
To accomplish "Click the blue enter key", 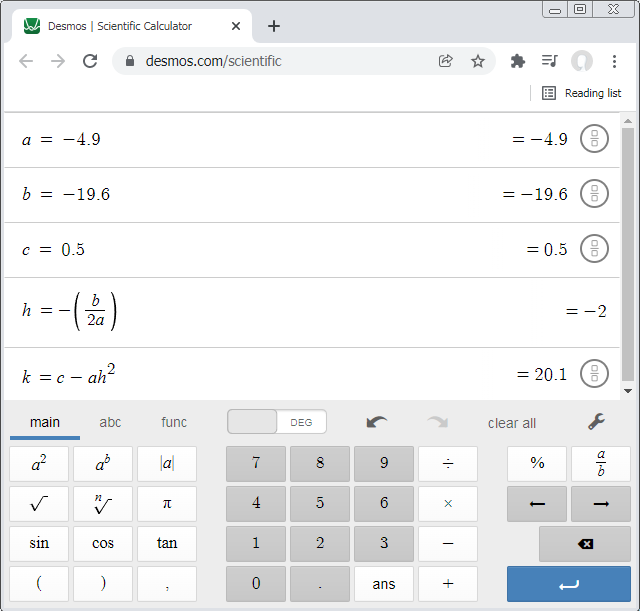I will point(569,584).
